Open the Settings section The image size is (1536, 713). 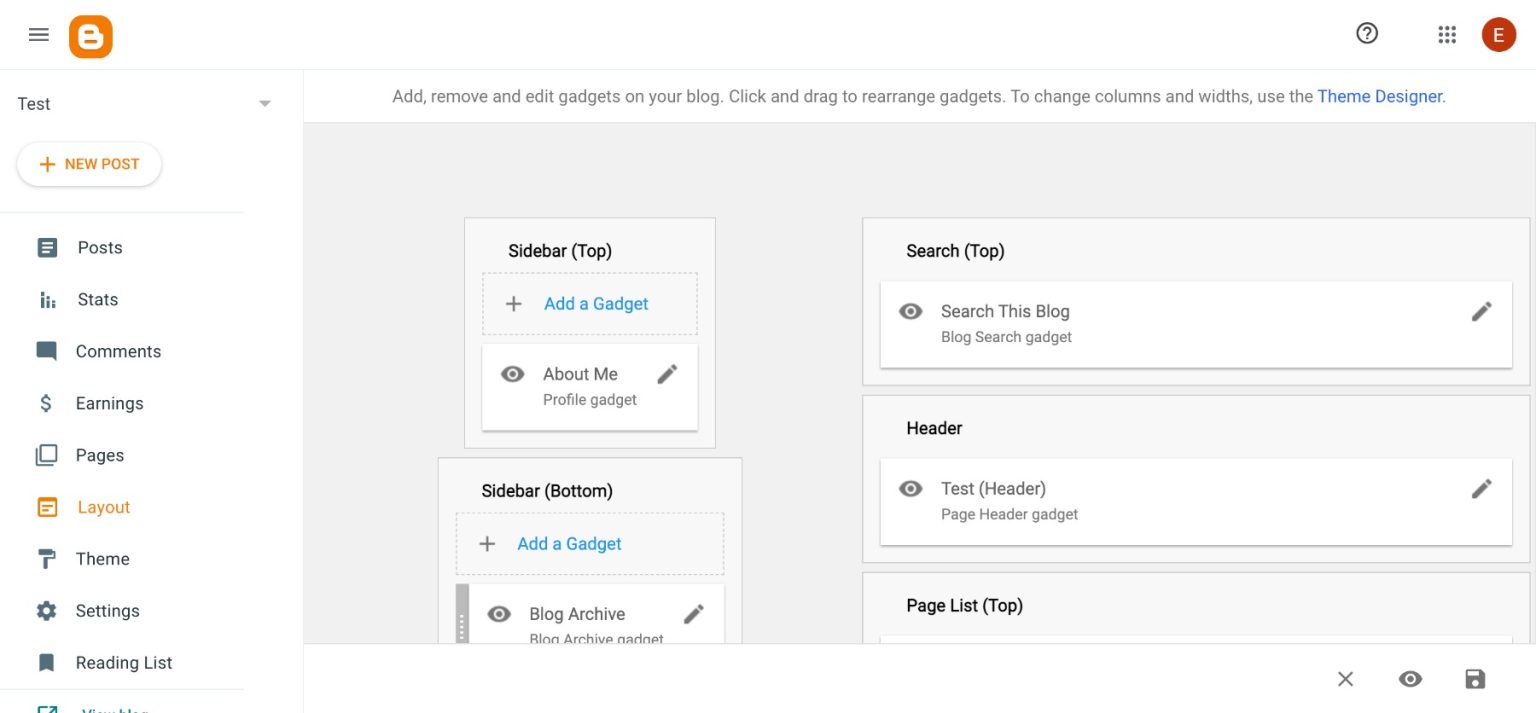click(108, 611)
